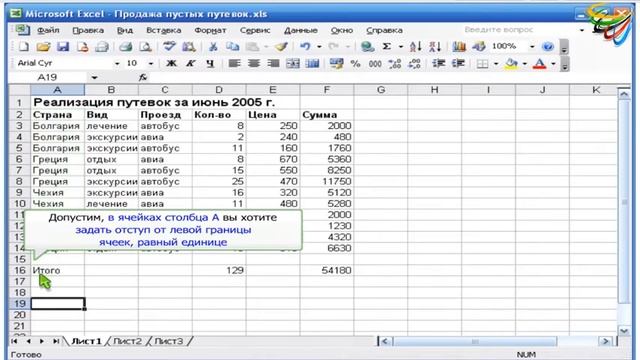Open the Research (reference) tool icon
The width and height of the screenshot is (640, 360).
(189, 47)
